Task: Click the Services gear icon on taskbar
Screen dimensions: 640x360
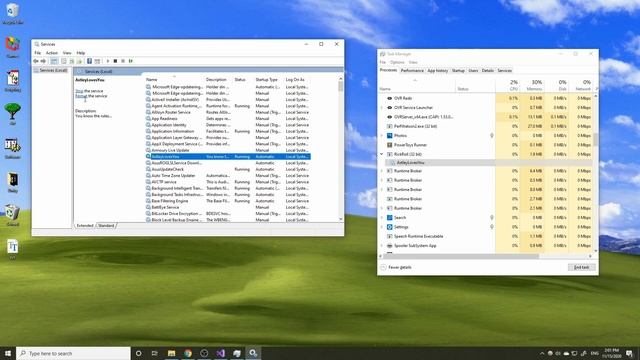Action: (x=253, y=353)
